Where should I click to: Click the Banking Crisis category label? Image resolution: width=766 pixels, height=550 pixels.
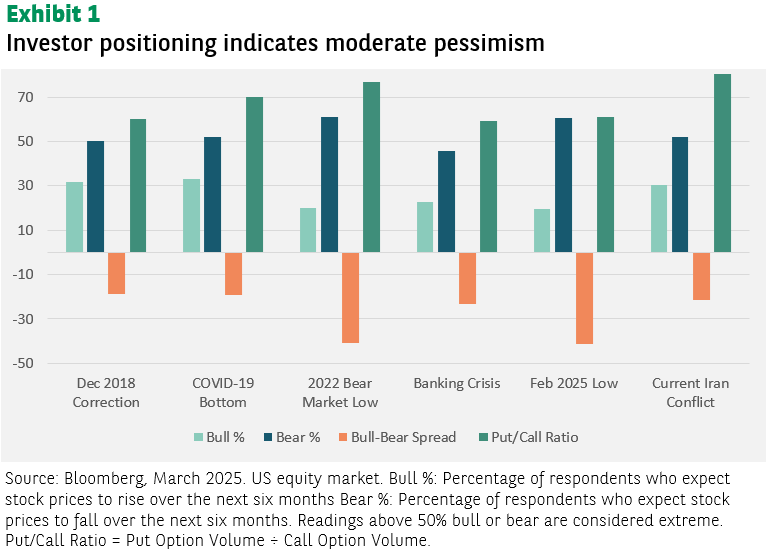[458, 383]
